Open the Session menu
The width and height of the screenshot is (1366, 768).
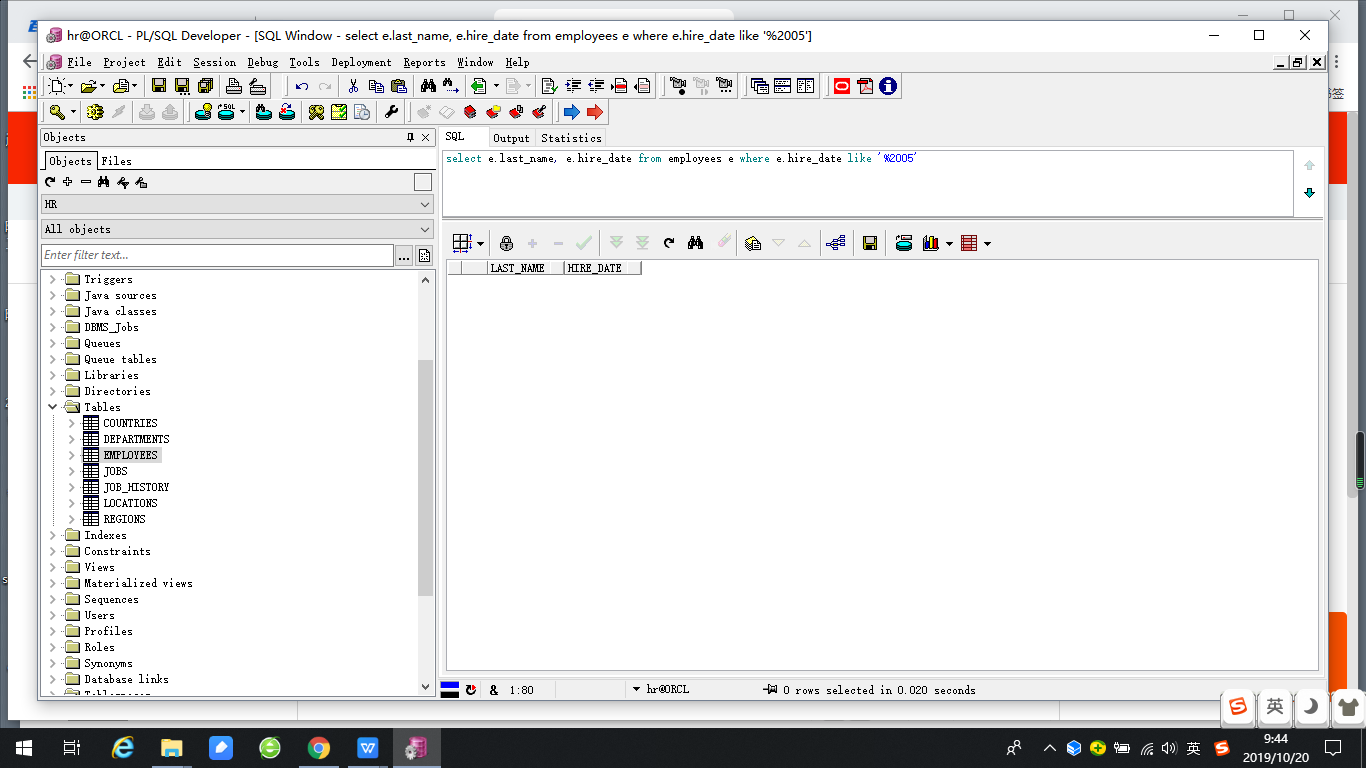(215, 62)
